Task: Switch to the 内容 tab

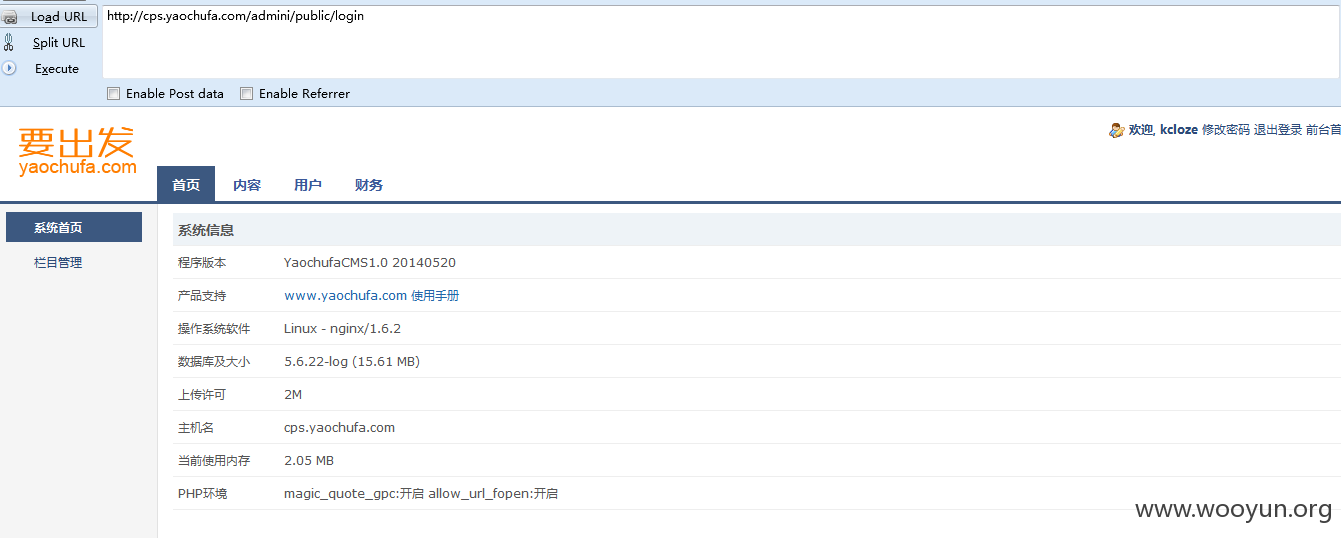Action: tap(247, 184)
